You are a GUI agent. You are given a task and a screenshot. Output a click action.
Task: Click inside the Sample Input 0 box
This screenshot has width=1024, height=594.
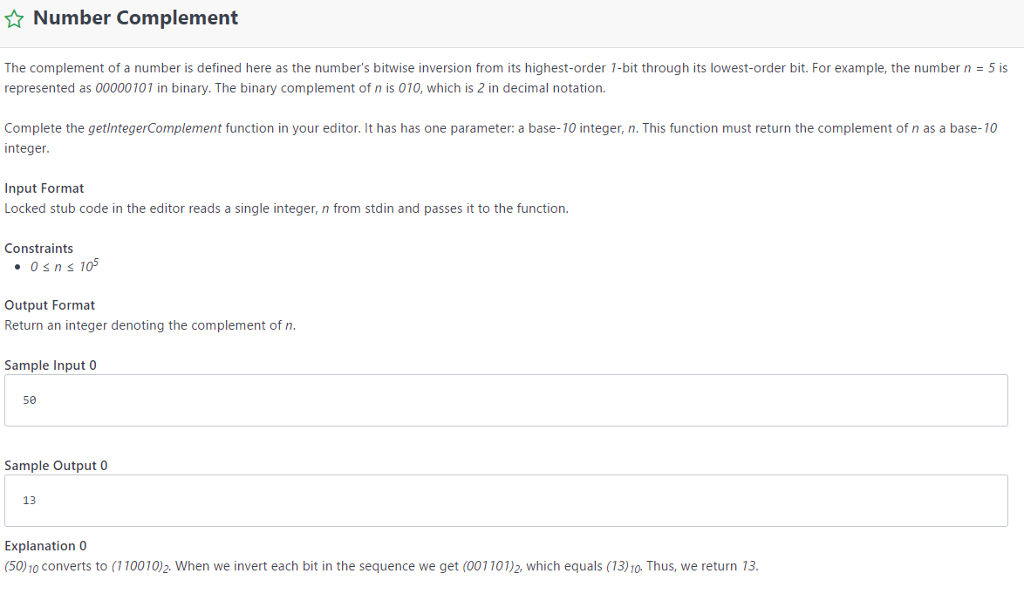point(505,400)
